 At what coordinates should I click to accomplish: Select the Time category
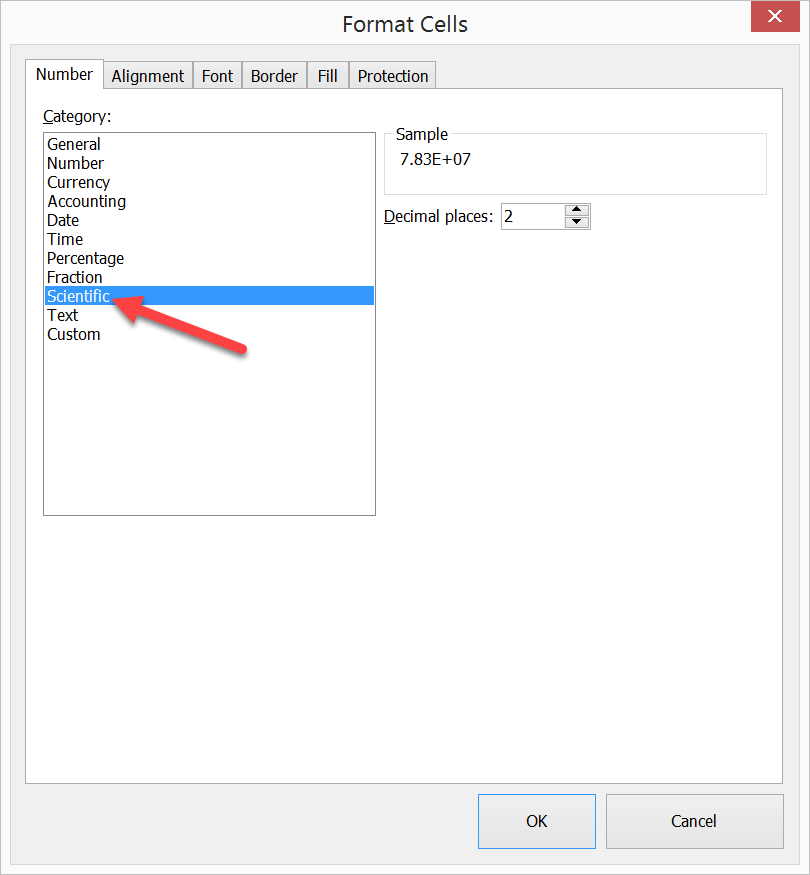click(65, 239)
